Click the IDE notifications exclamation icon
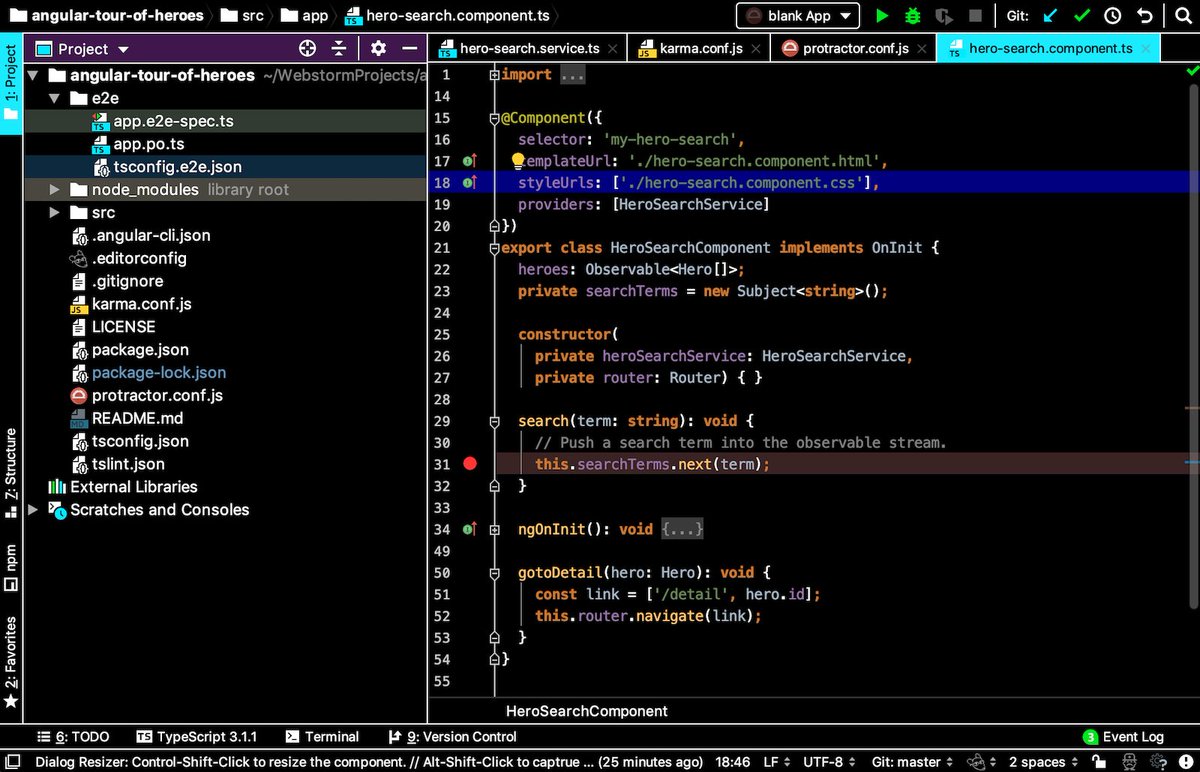The height and width of the screenshot is (772, 1200). click(x=1186, y=762)
